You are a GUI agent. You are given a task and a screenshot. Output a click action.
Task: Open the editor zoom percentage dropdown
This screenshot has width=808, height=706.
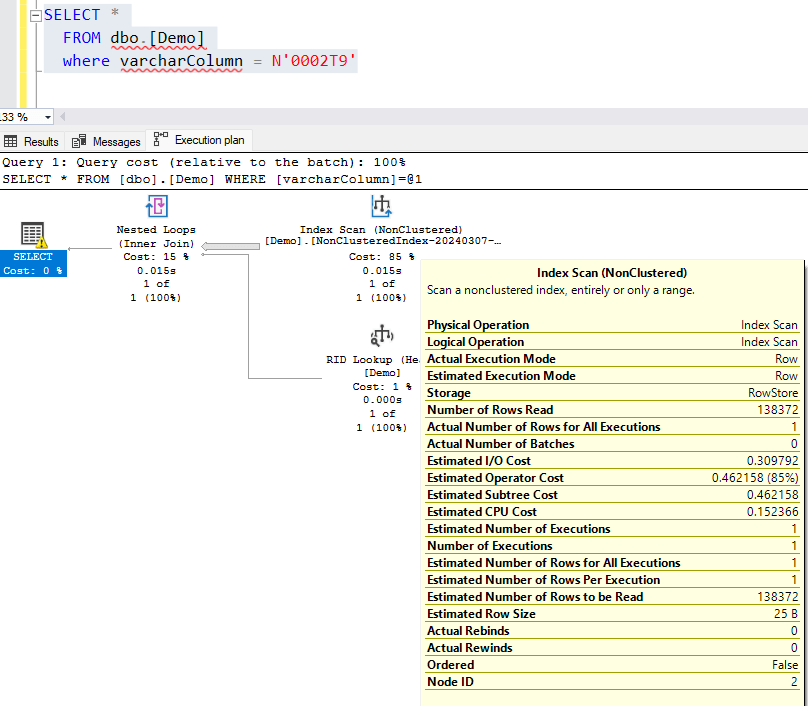click(x=47, y=117)
